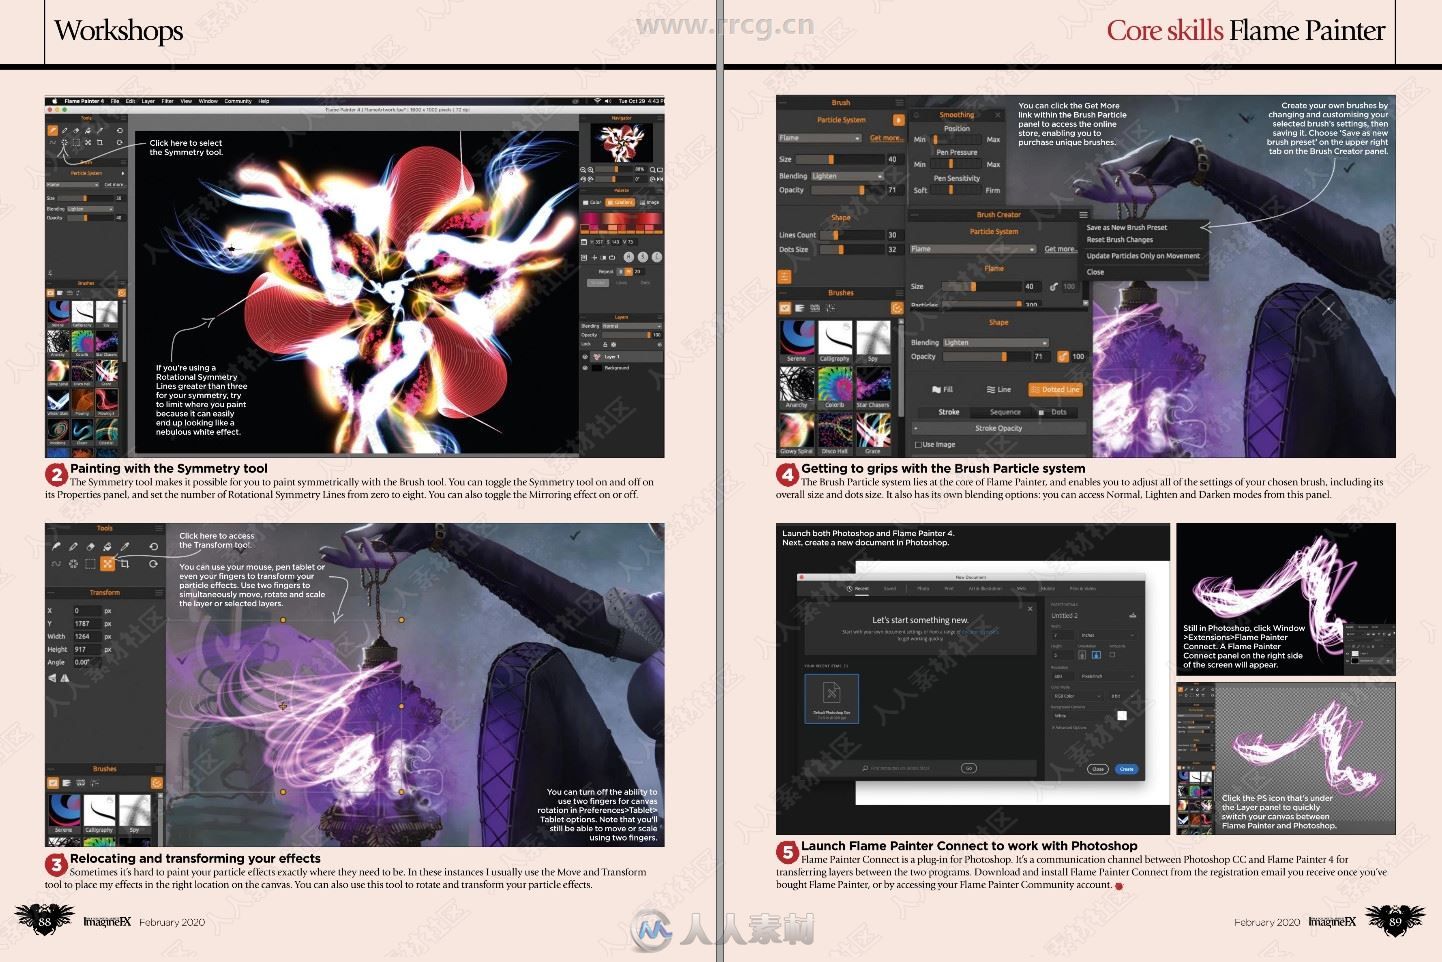Click the Symmetry tool icon in step 3 Tools
This screenshot has width=1442, height=962.
(73, 564)
